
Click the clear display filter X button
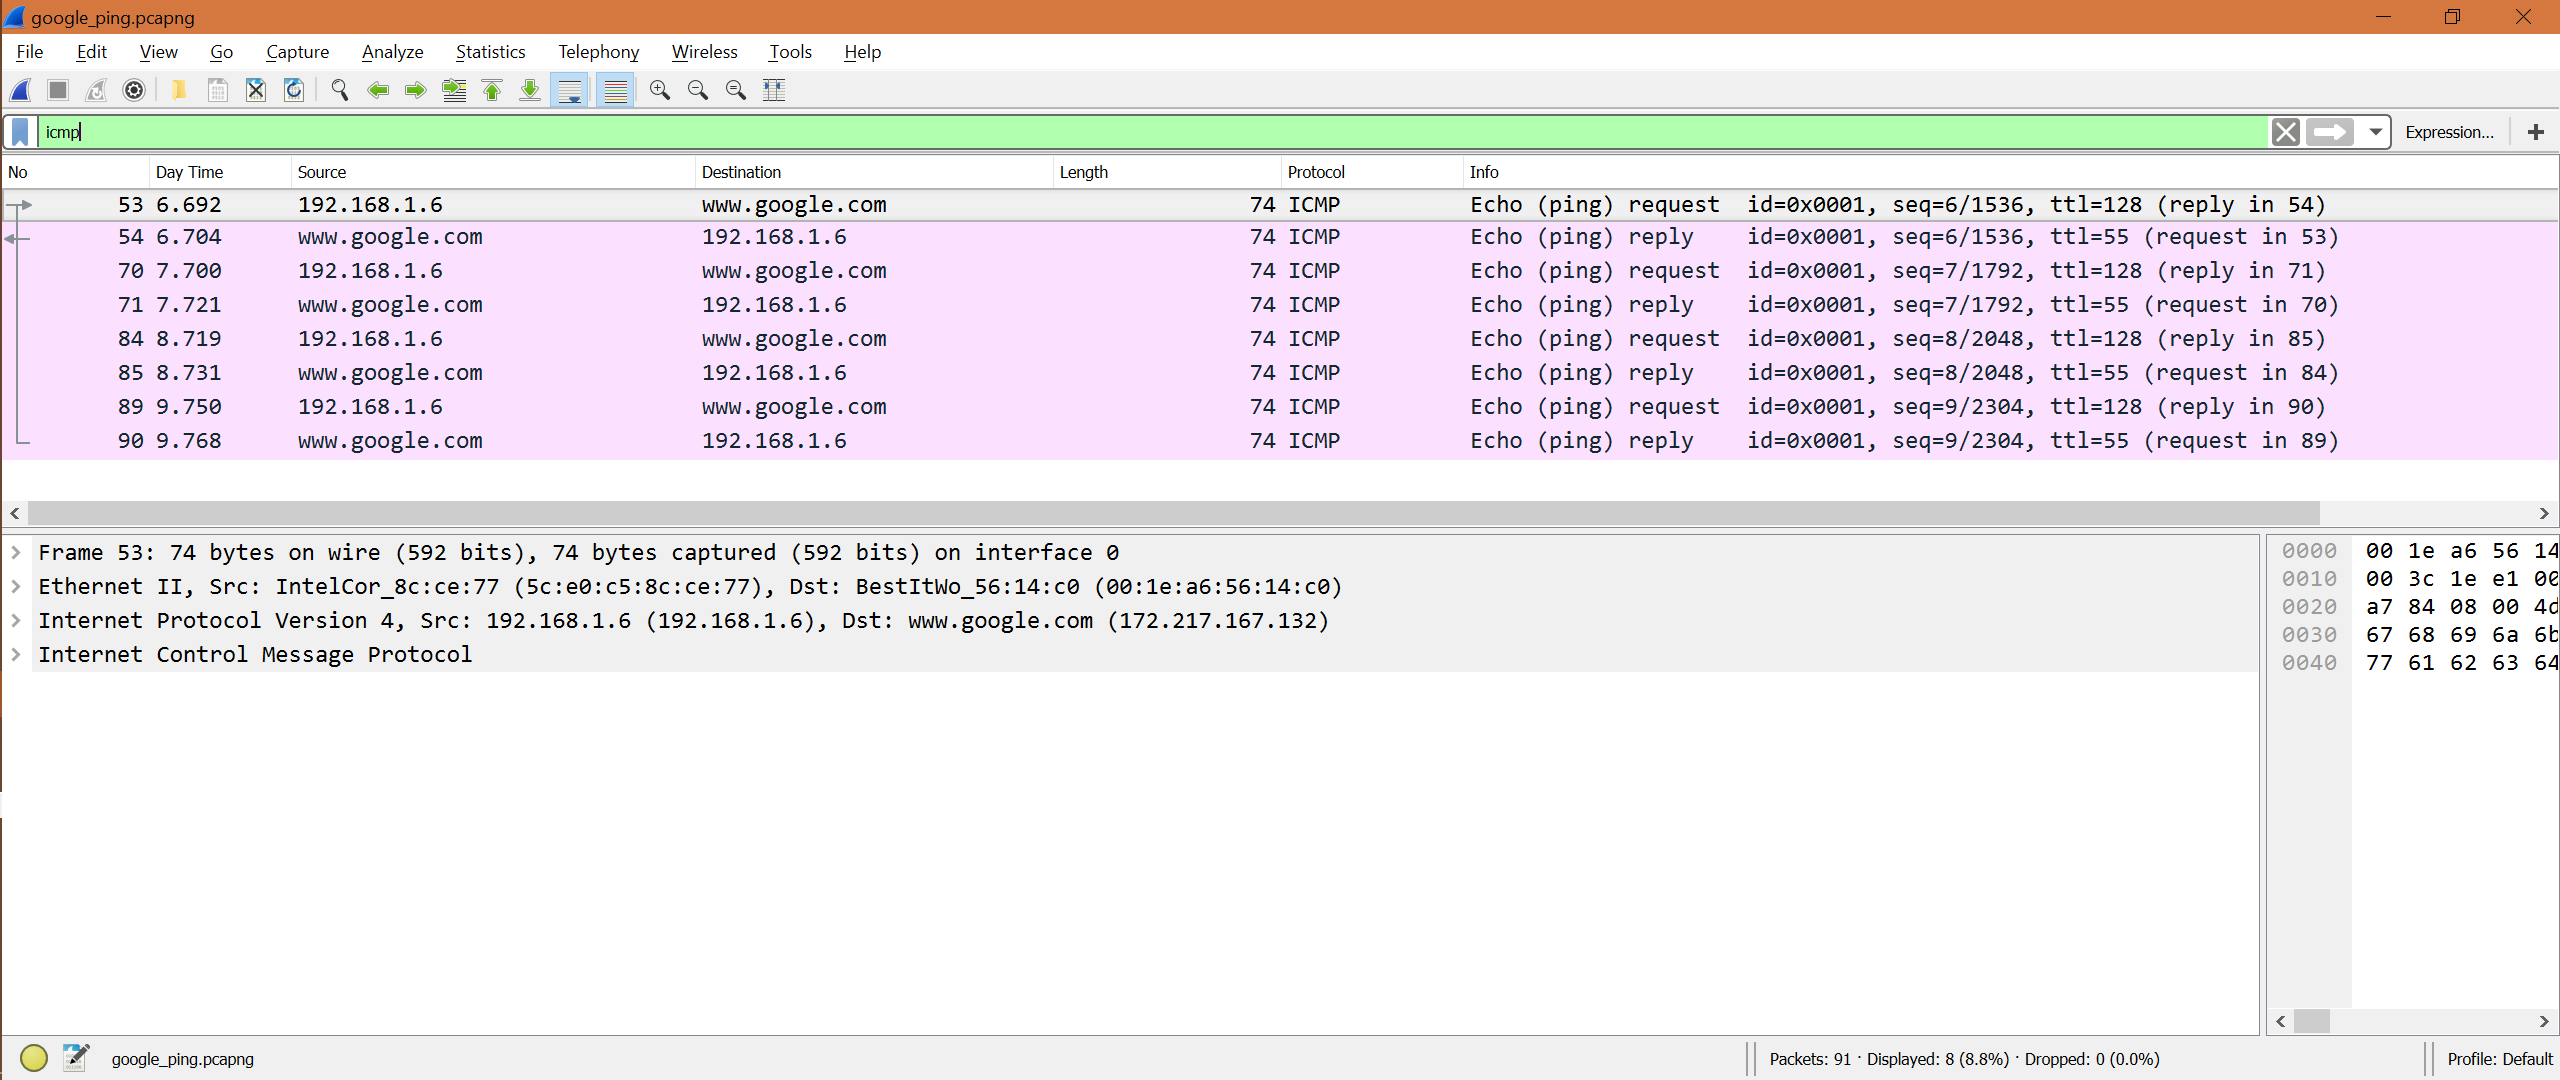(x=2284, y=131)
